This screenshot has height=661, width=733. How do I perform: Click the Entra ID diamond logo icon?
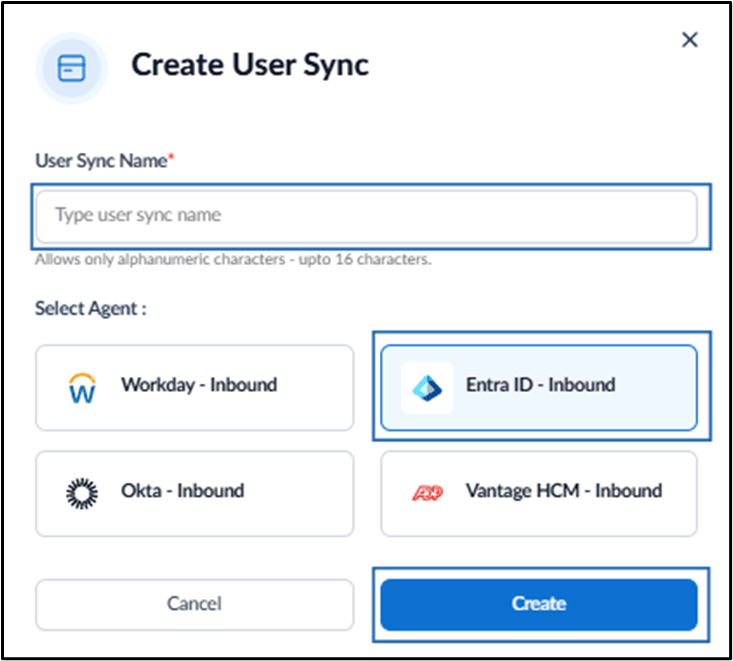pyautogui.click(x=427, y=388)
